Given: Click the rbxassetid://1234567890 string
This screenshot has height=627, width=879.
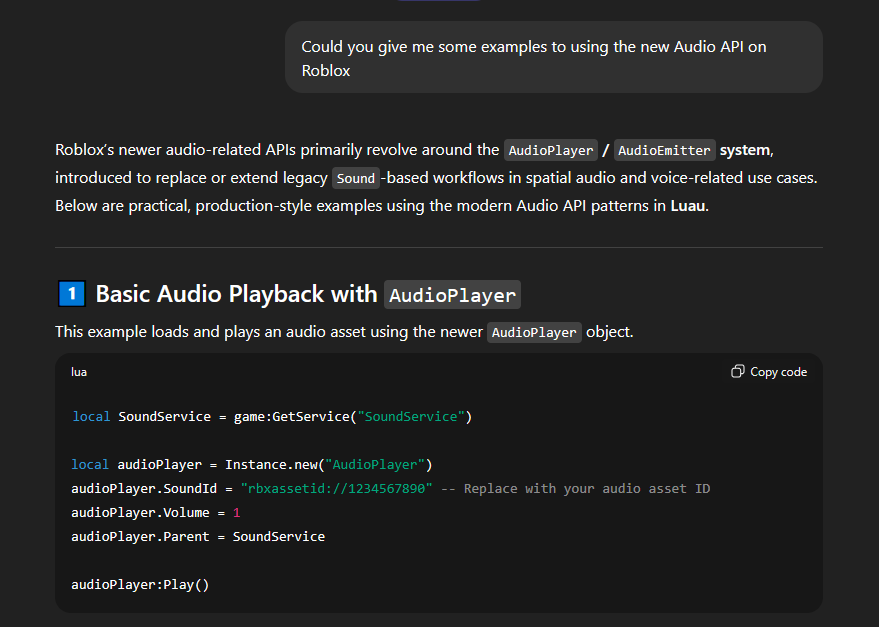Looking at the screenshot, I should pos(336,488).
